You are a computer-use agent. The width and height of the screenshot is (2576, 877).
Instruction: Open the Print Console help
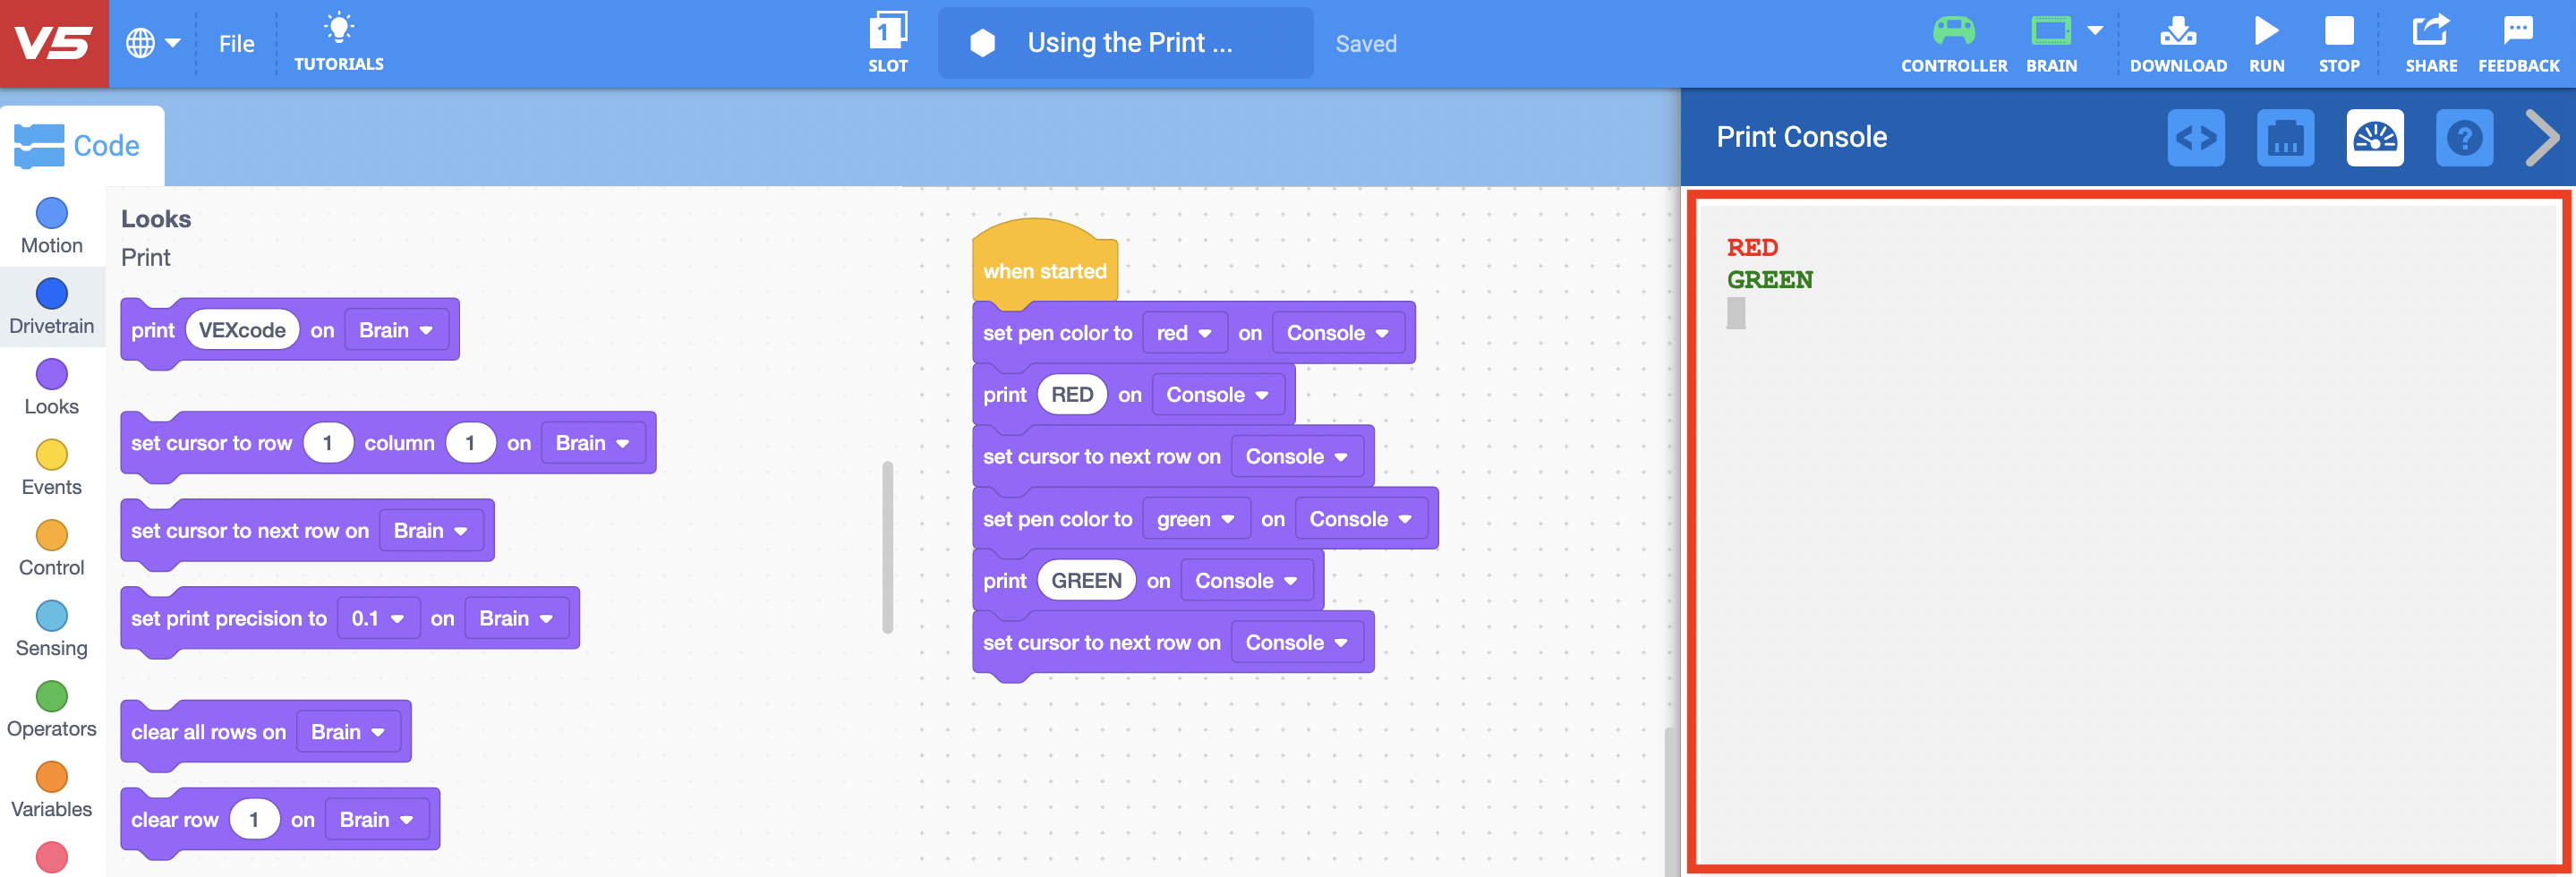pyautogui.click(x=2465, y=138)
